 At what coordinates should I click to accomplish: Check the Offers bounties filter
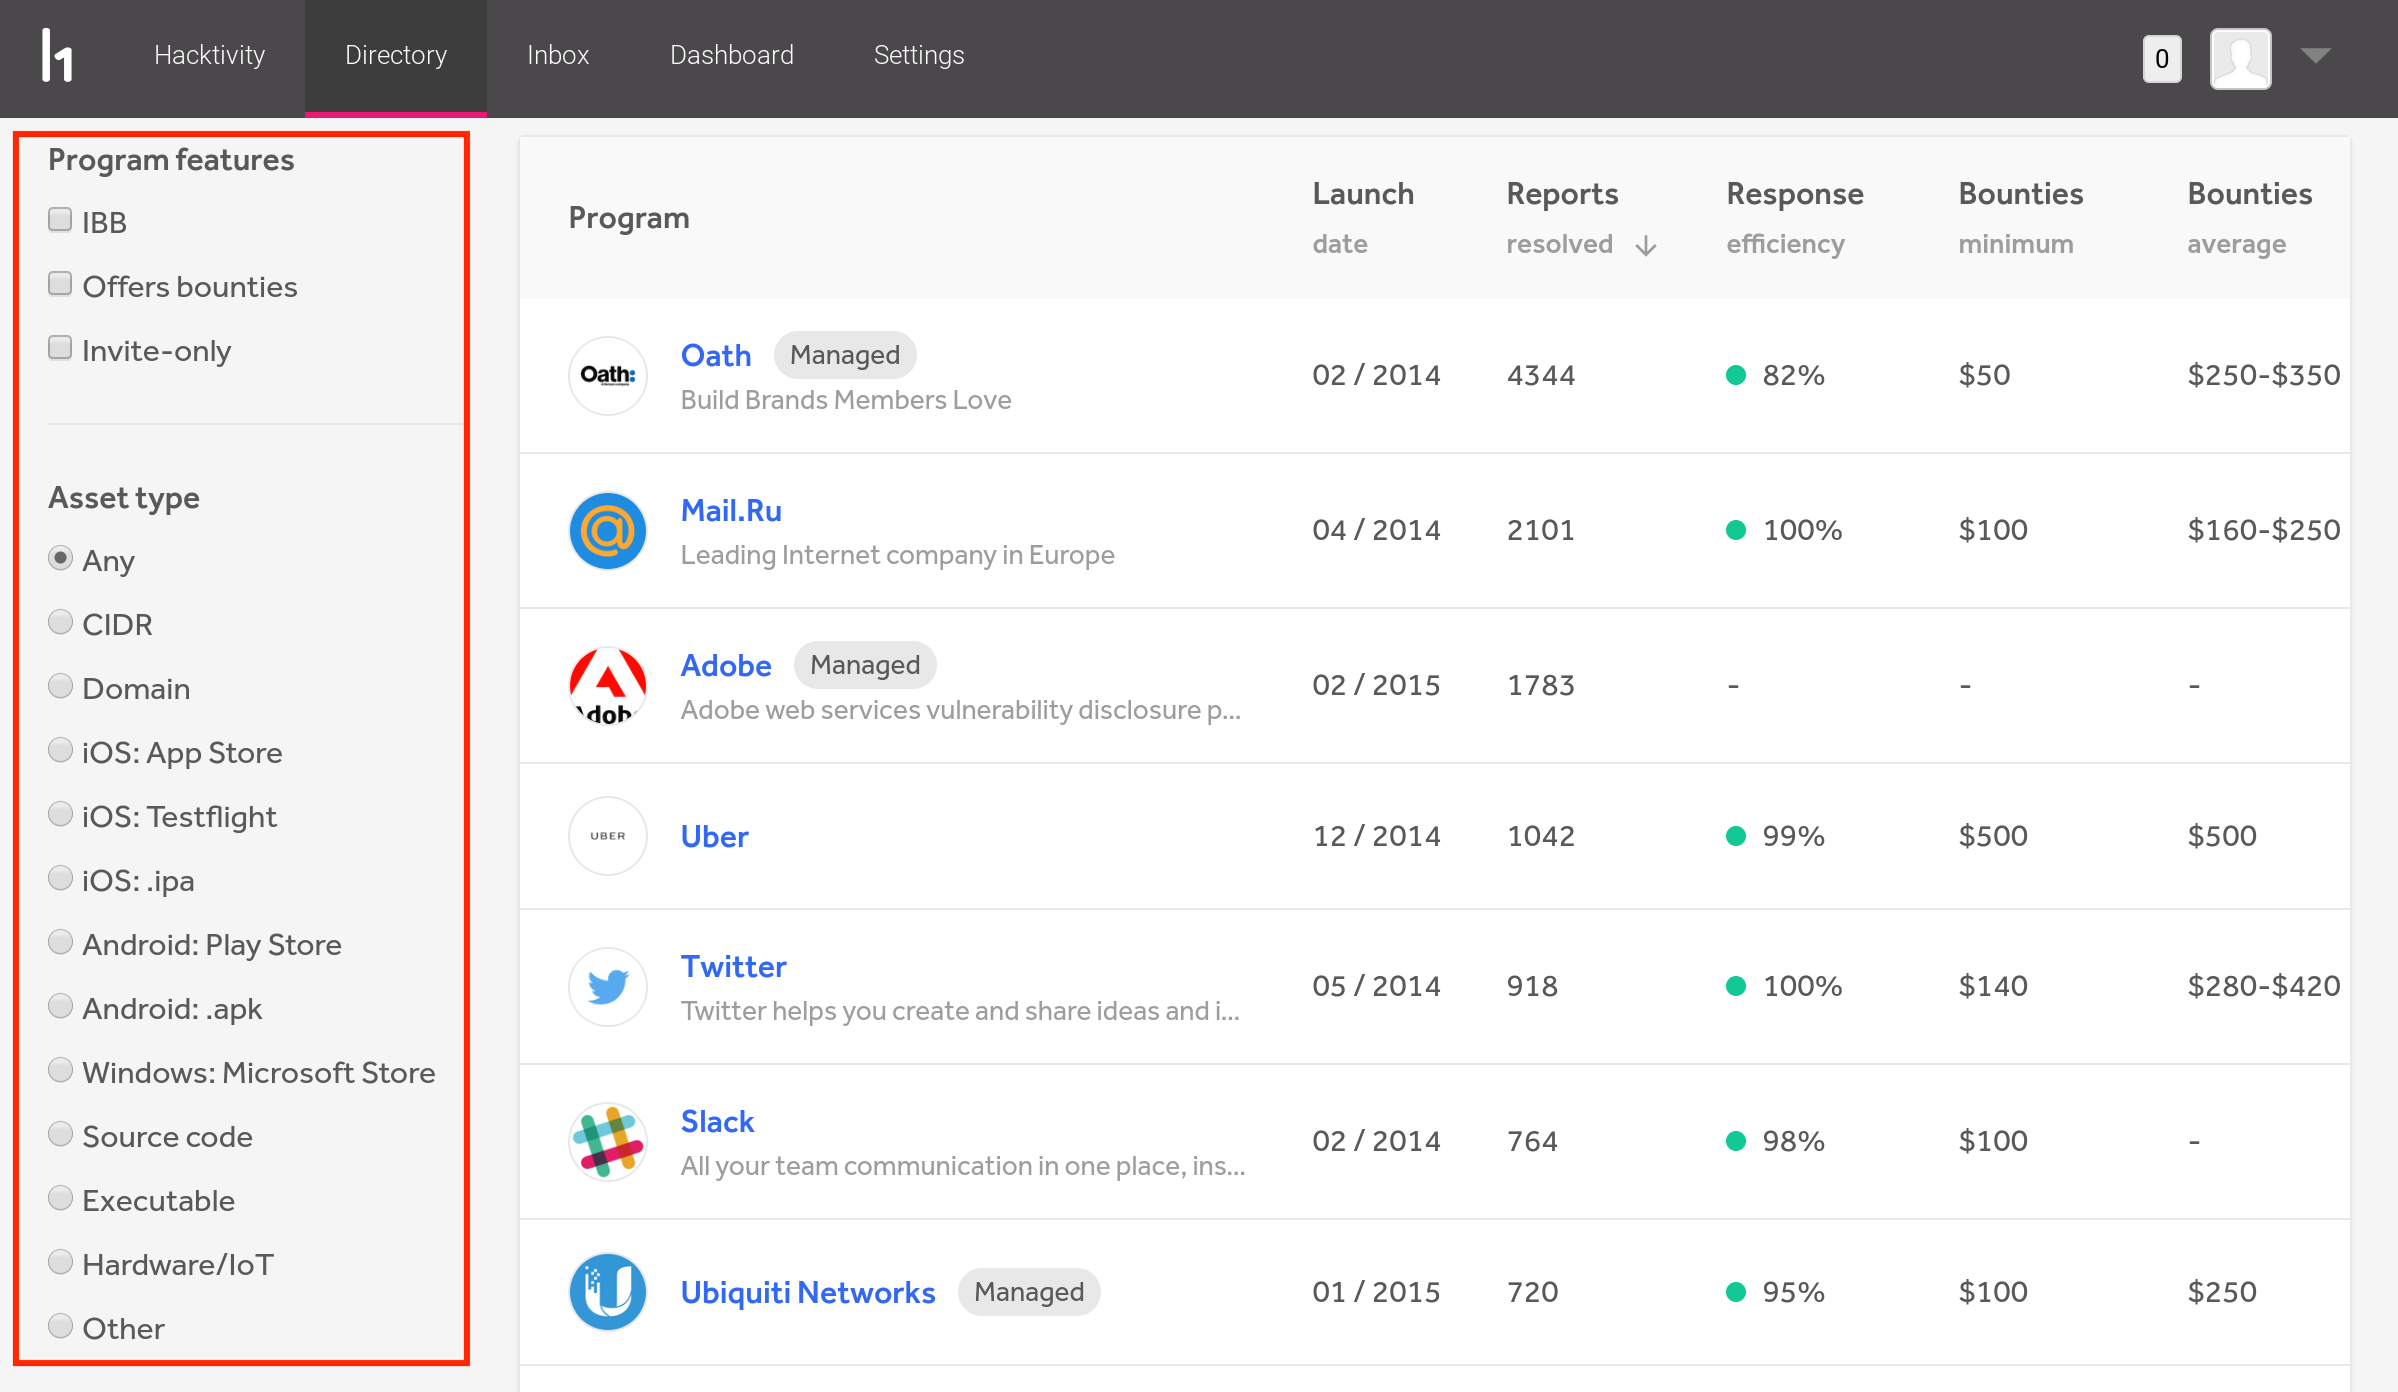pyautogui.click(x=60, y=284)
